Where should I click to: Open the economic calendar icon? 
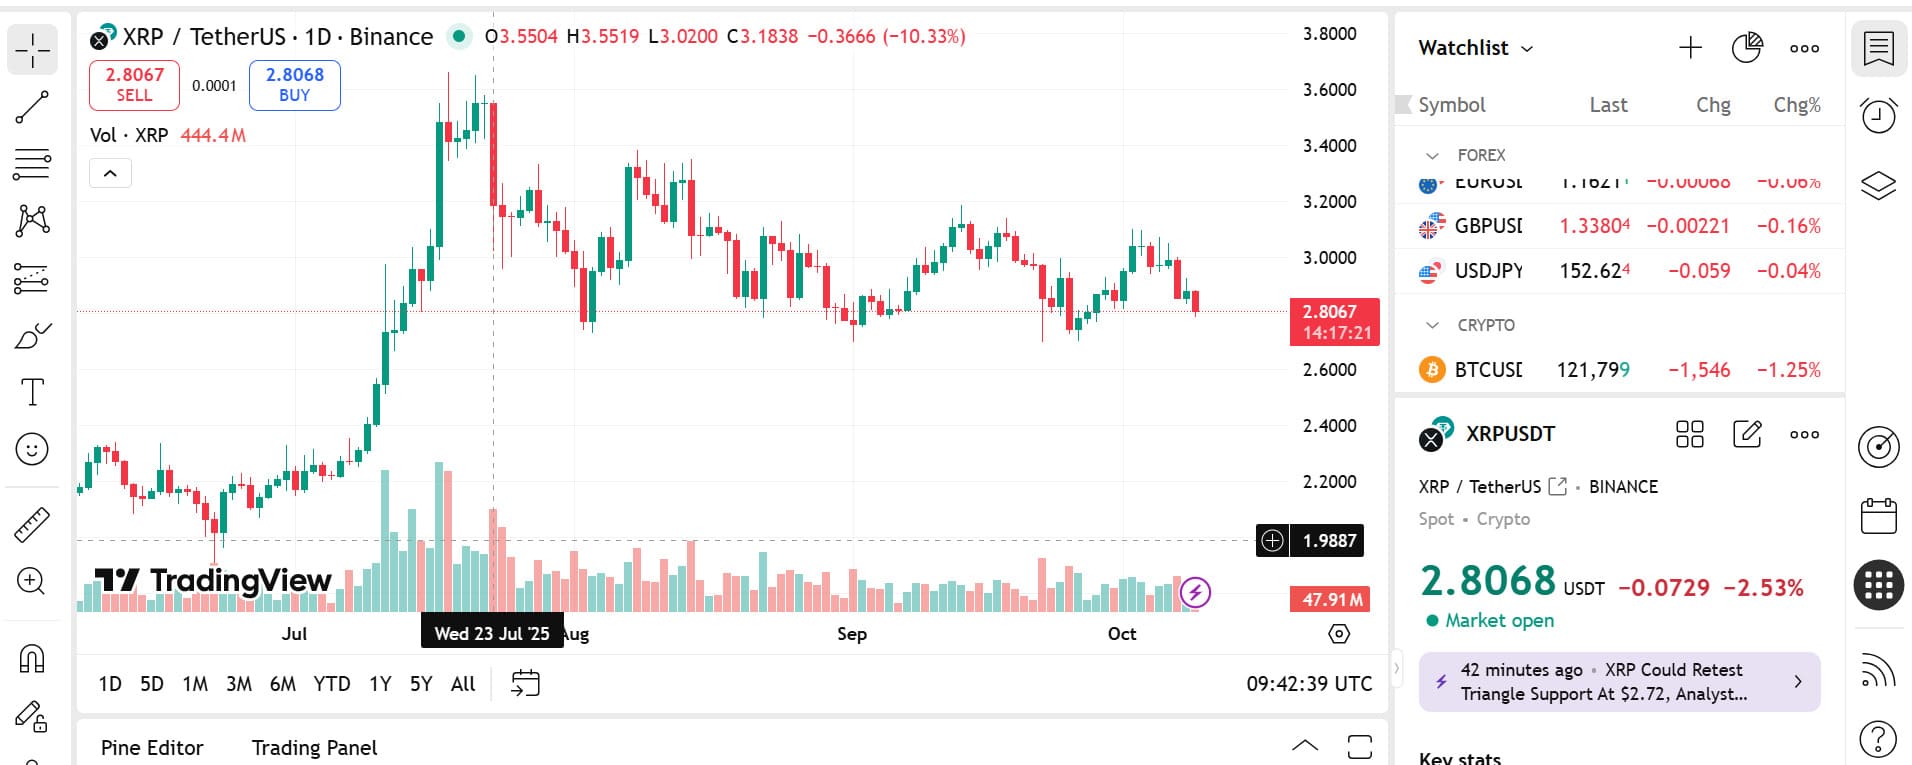click(1878, 516)
